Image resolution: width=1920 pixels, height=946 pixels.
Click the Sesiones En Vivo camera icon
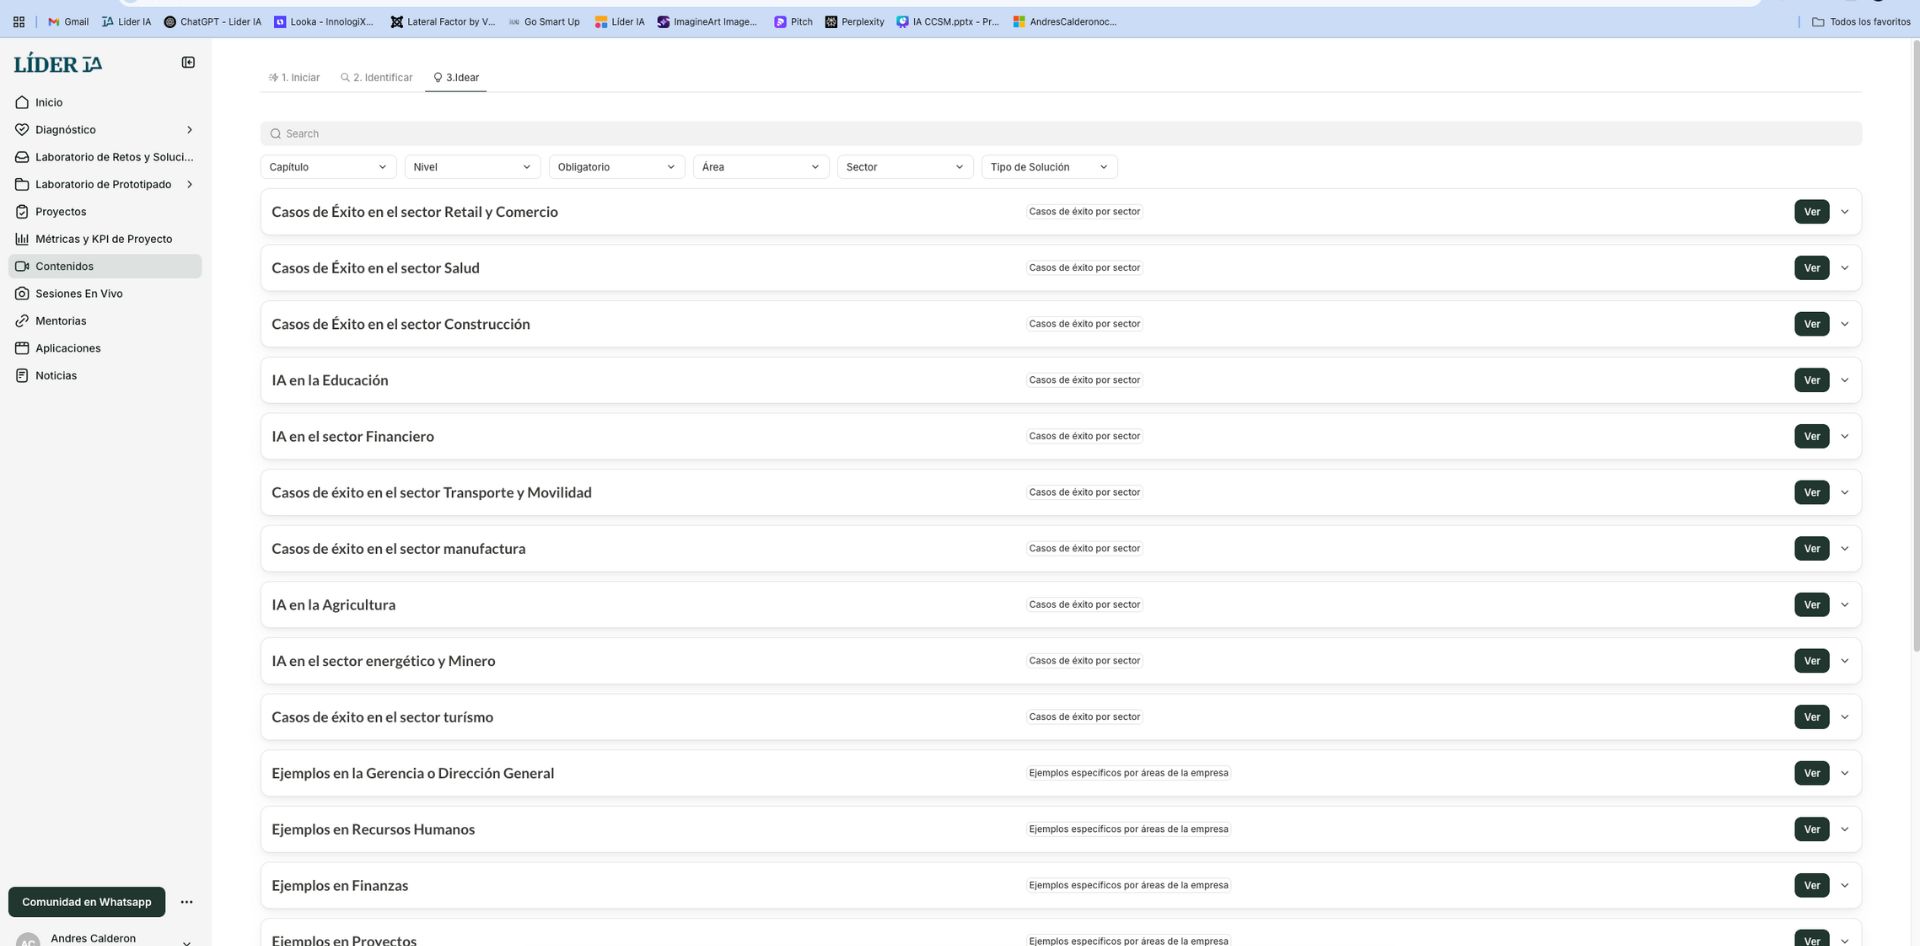22,294
